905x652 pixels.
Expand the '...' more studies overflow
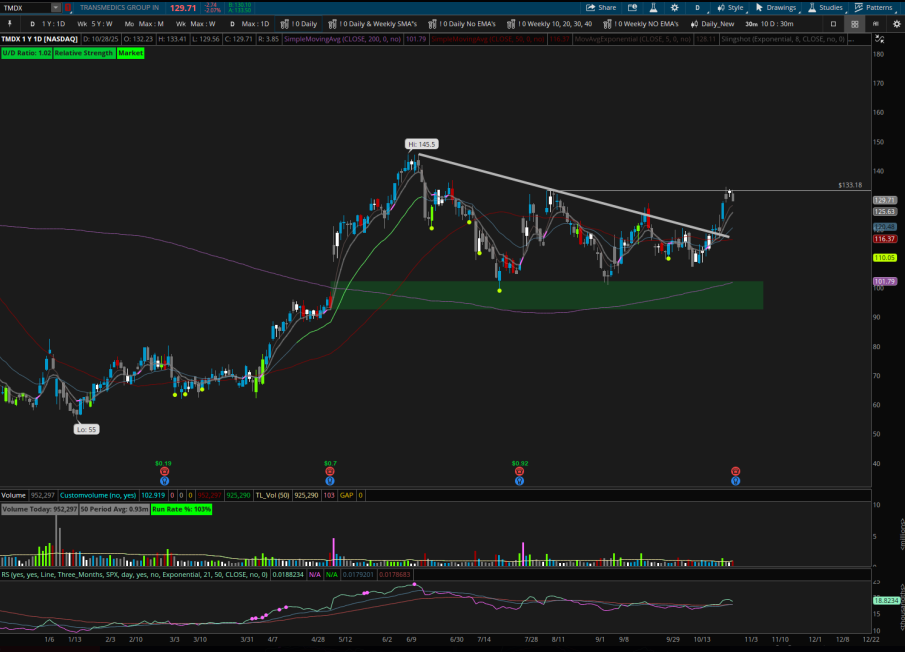[851, 39]
